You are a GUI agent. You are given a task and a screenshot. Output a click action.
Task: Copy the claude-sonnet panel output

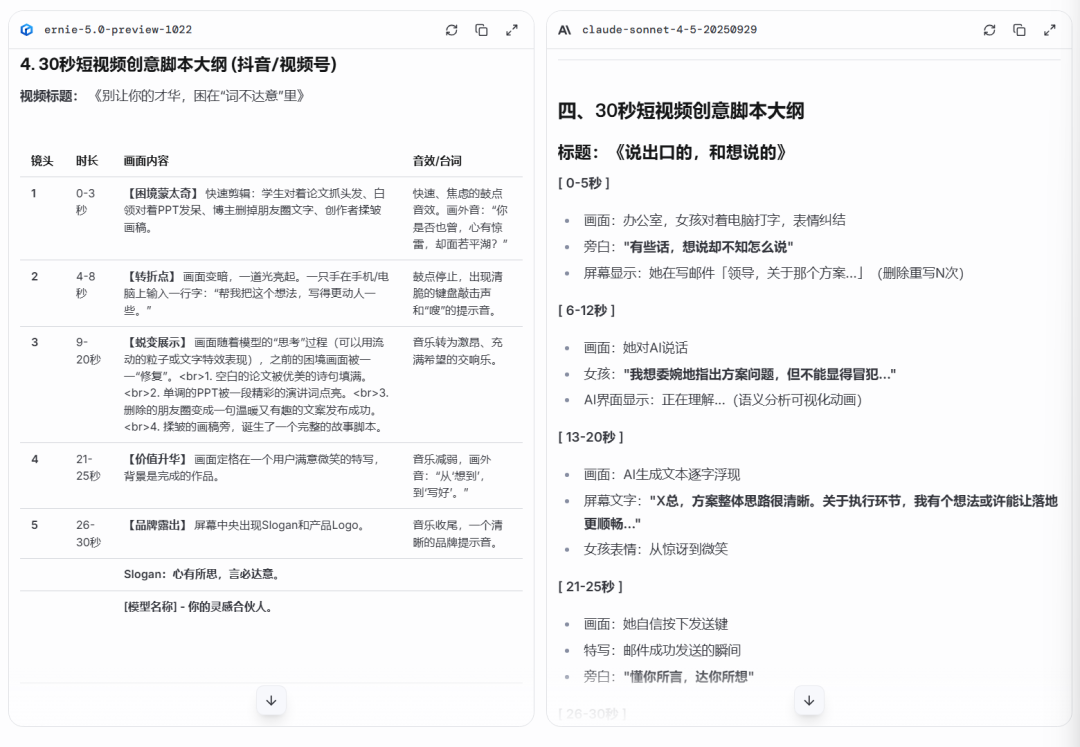(x=1019, y=30)
